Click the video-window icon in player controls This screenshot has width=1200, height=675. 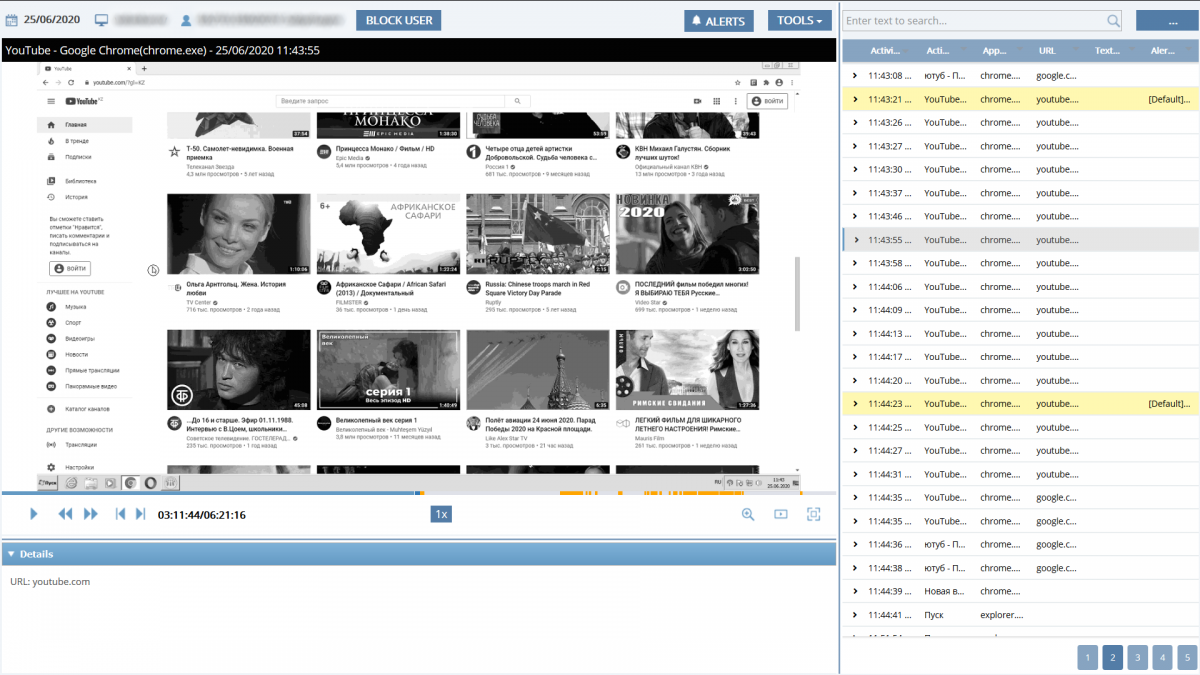point(781,514)
